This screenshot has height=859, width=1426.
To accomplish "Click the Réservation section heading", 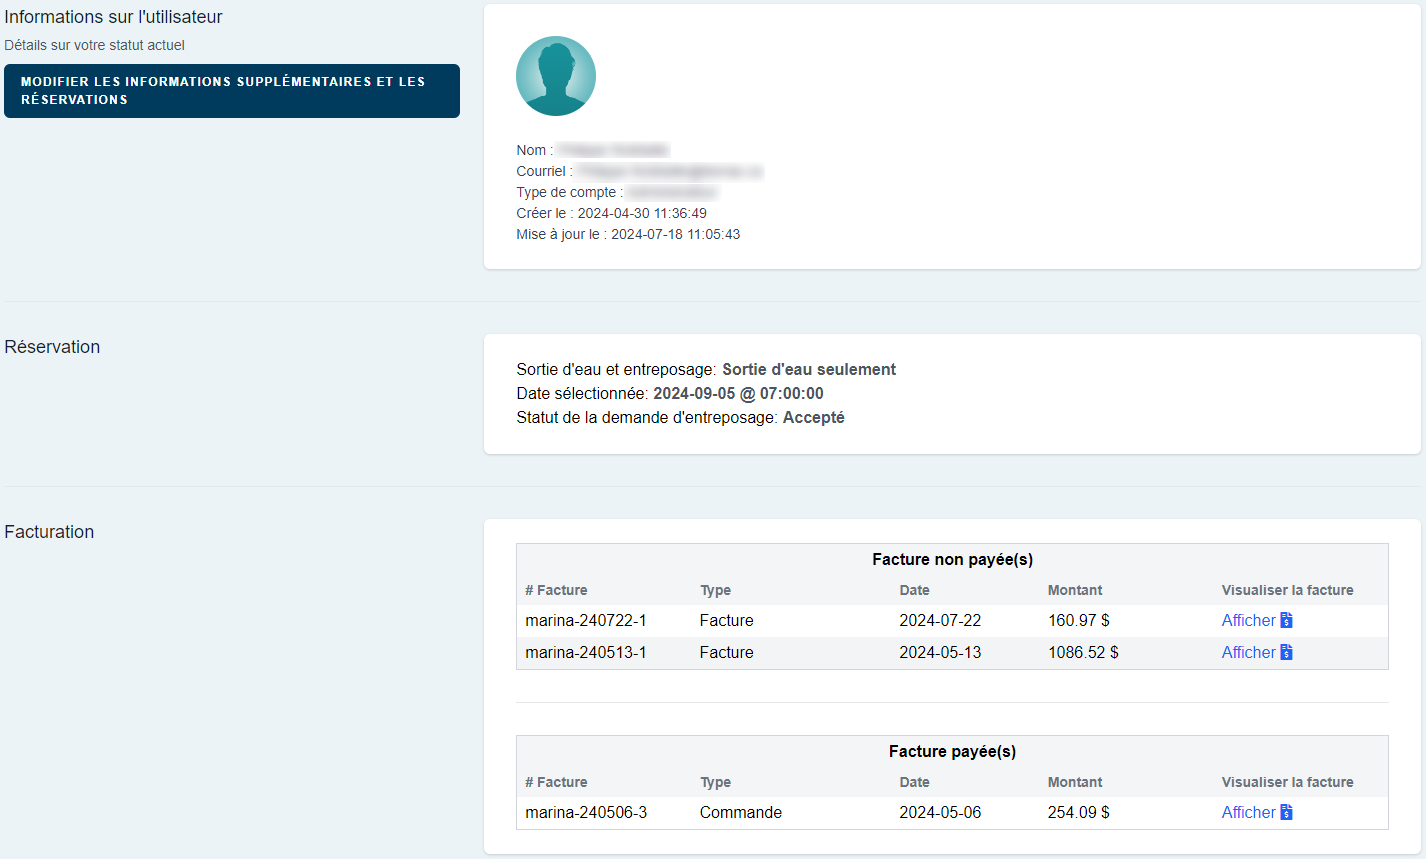I will [x=52, y=347].
